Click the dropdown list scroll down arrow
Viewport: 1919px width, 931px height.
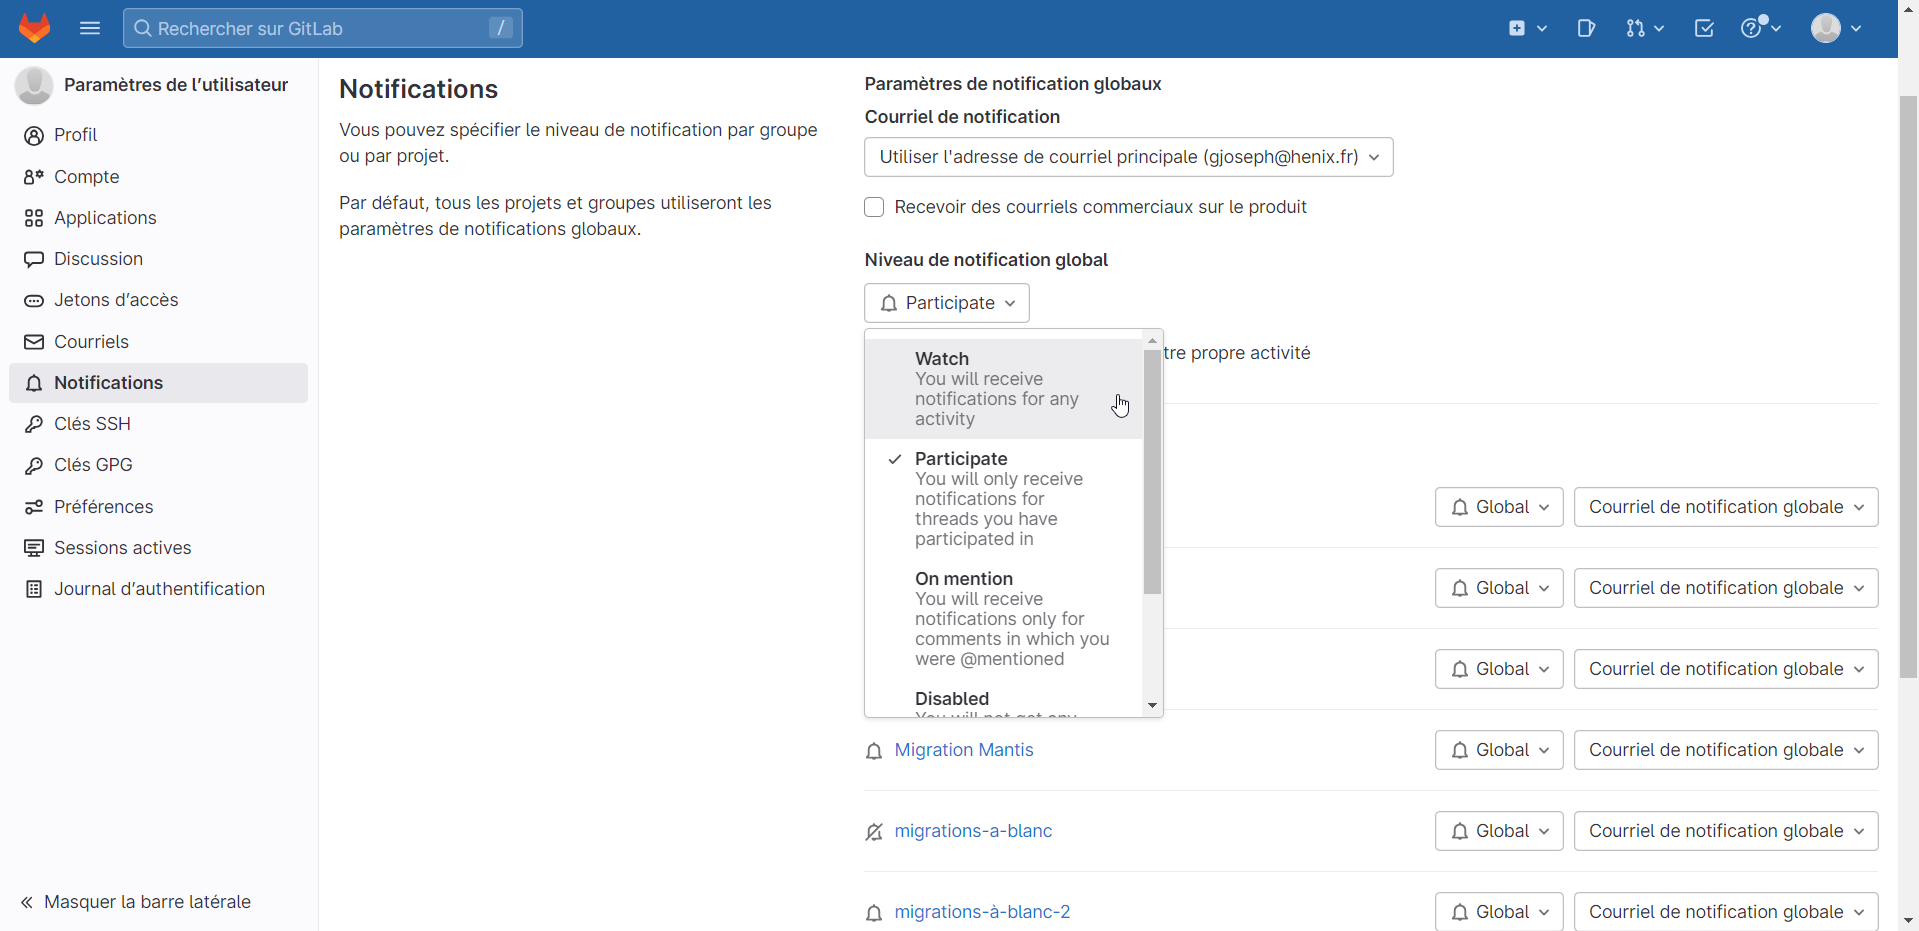[x=1152, y=706]
